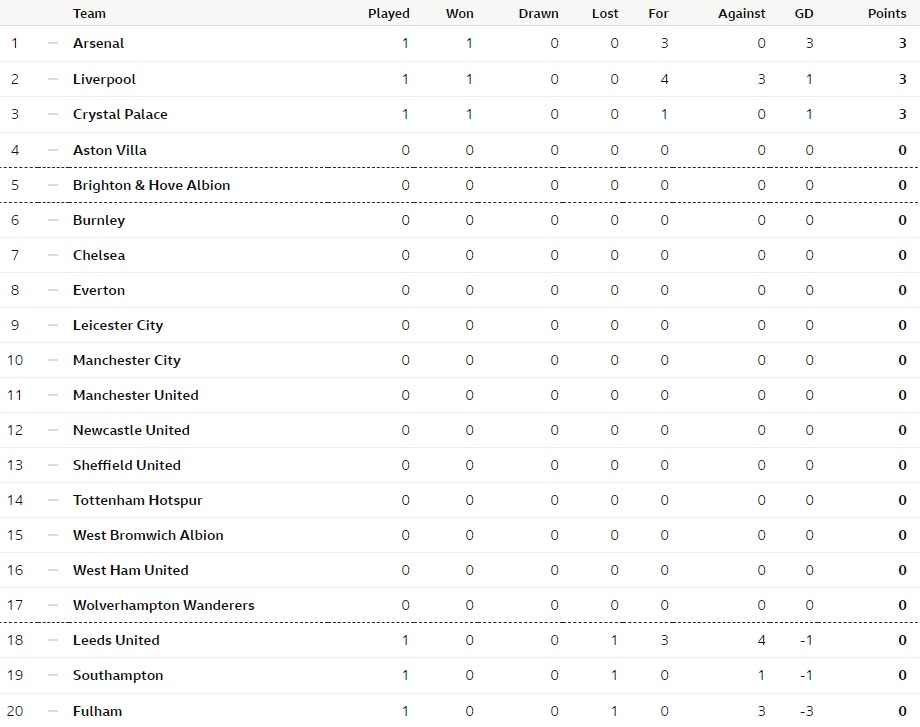The width and height of the screenshot is (920, 727).
Task: Click the movement indicator beside Southampton
Action: tap(53, 675)
